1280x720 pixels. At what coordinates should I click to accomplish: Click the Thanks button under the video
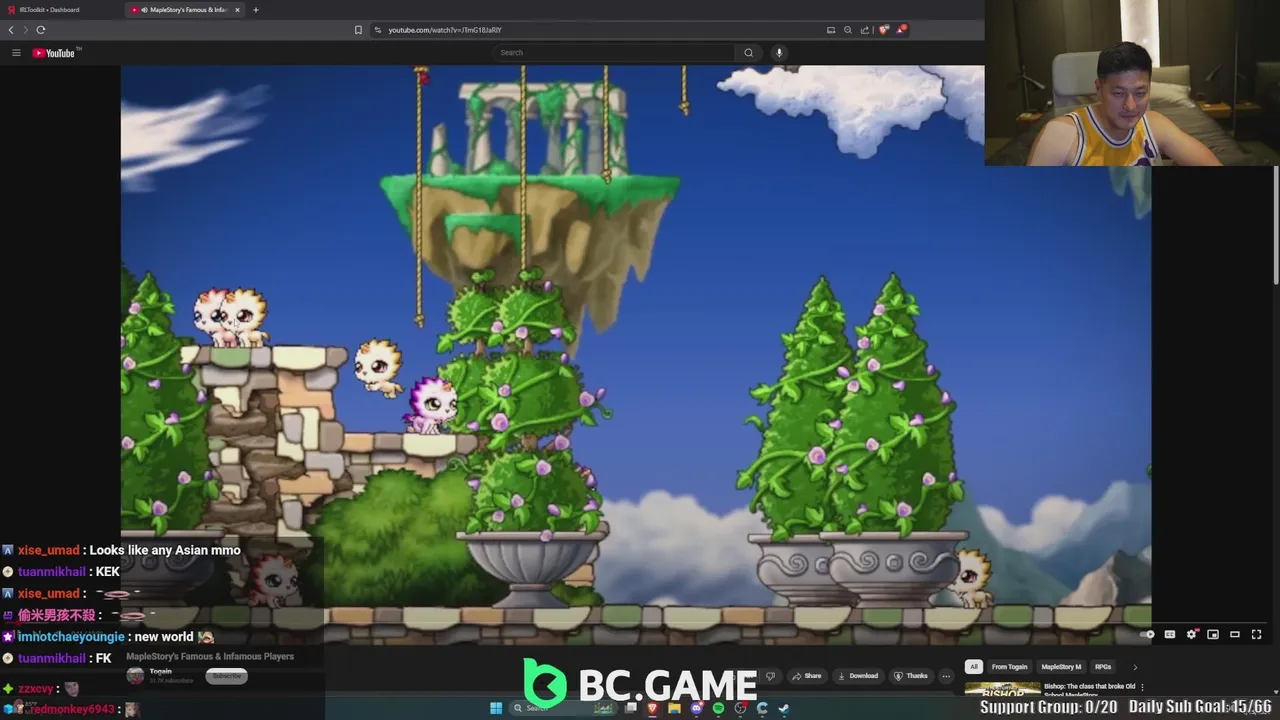(x=910, y=676)
